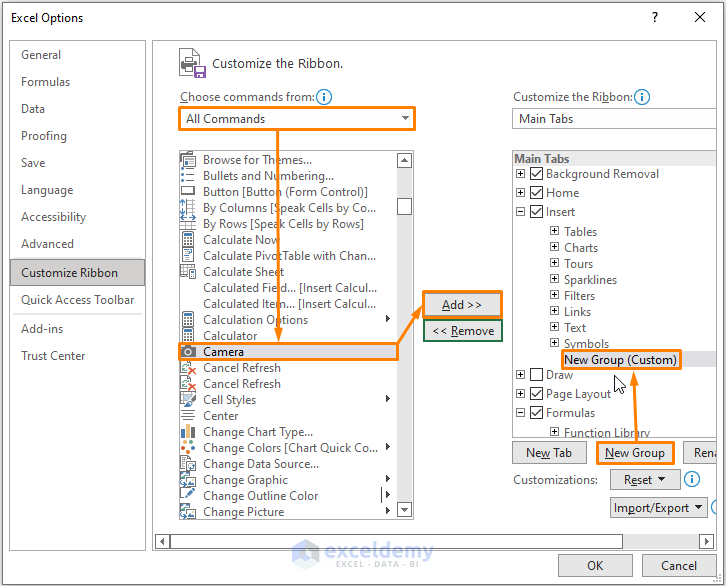The height and width of the screenshot is (586, 726).
Task: Click the Calculator command icon
Action: [188, 336]
